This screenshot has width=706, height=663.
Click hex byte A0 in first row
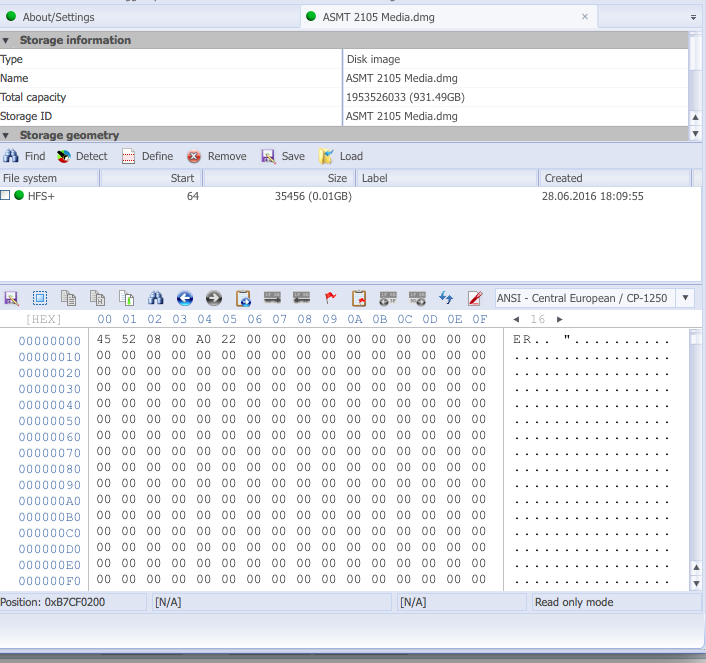(x=204, y=339)
